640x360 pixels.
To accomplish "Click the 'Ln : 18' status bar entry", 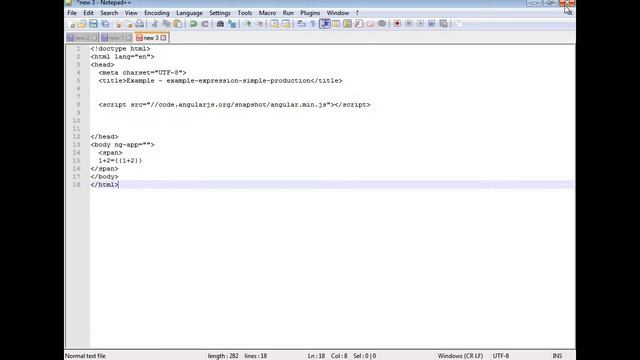I will pos(316,356).
